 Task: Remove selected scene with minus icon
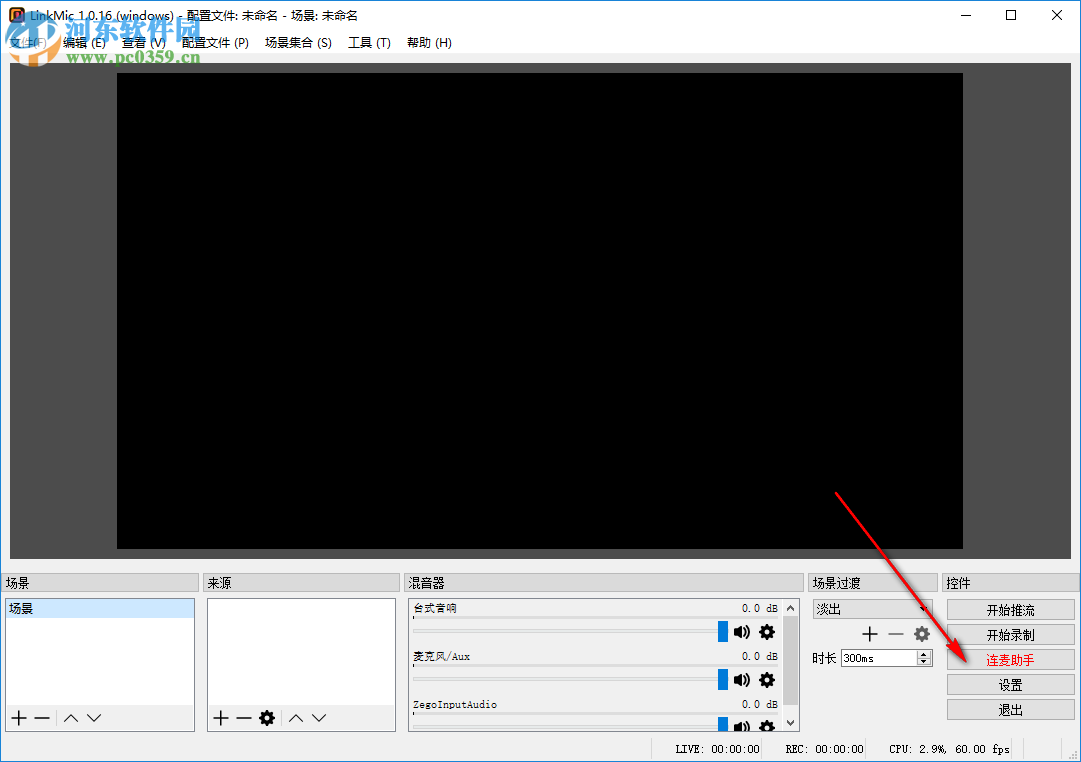tap(42, 718)
